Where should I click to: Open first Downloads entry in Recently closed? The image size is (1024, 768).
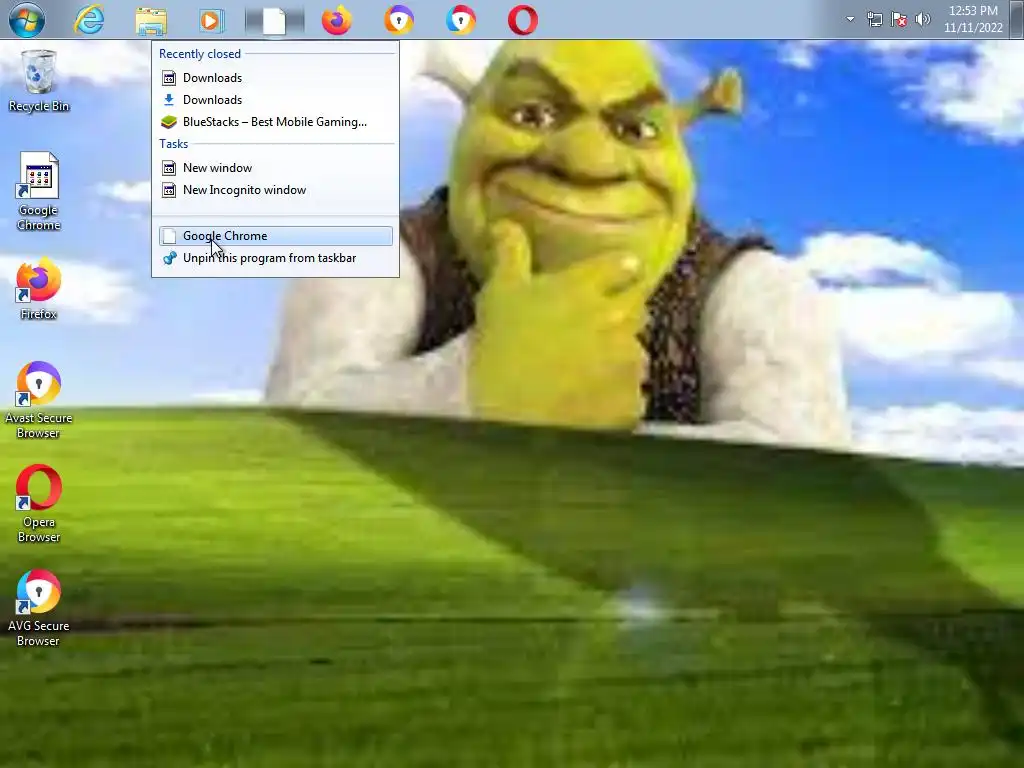pos(276,78)
